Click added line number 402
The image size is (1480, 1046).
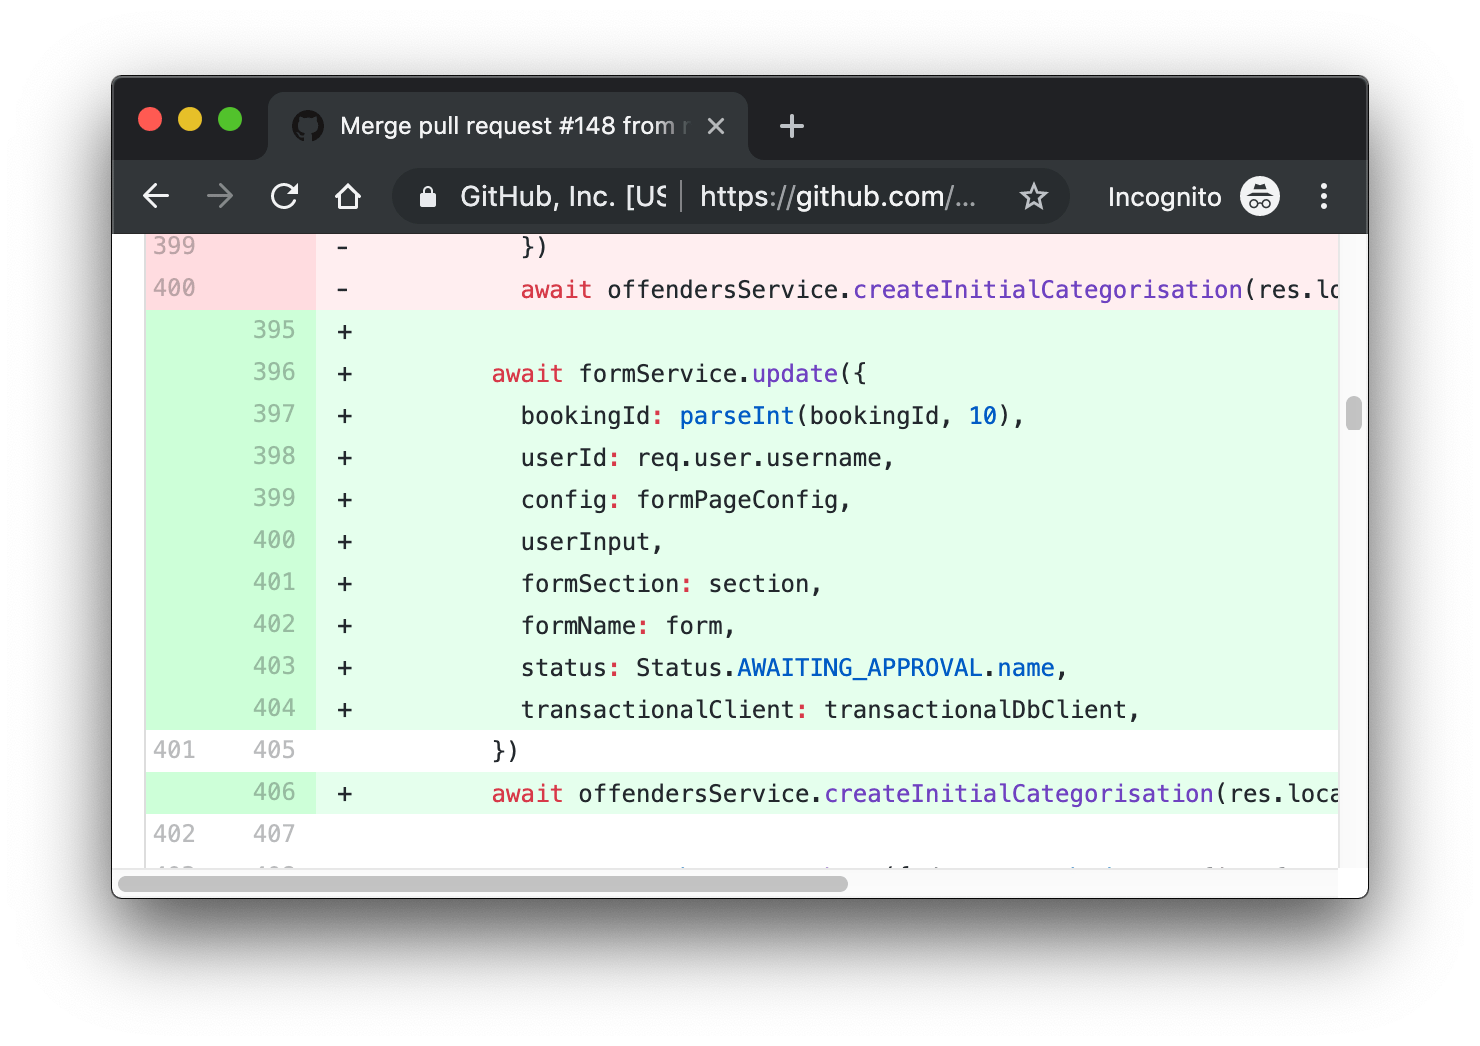click(274, 624)
